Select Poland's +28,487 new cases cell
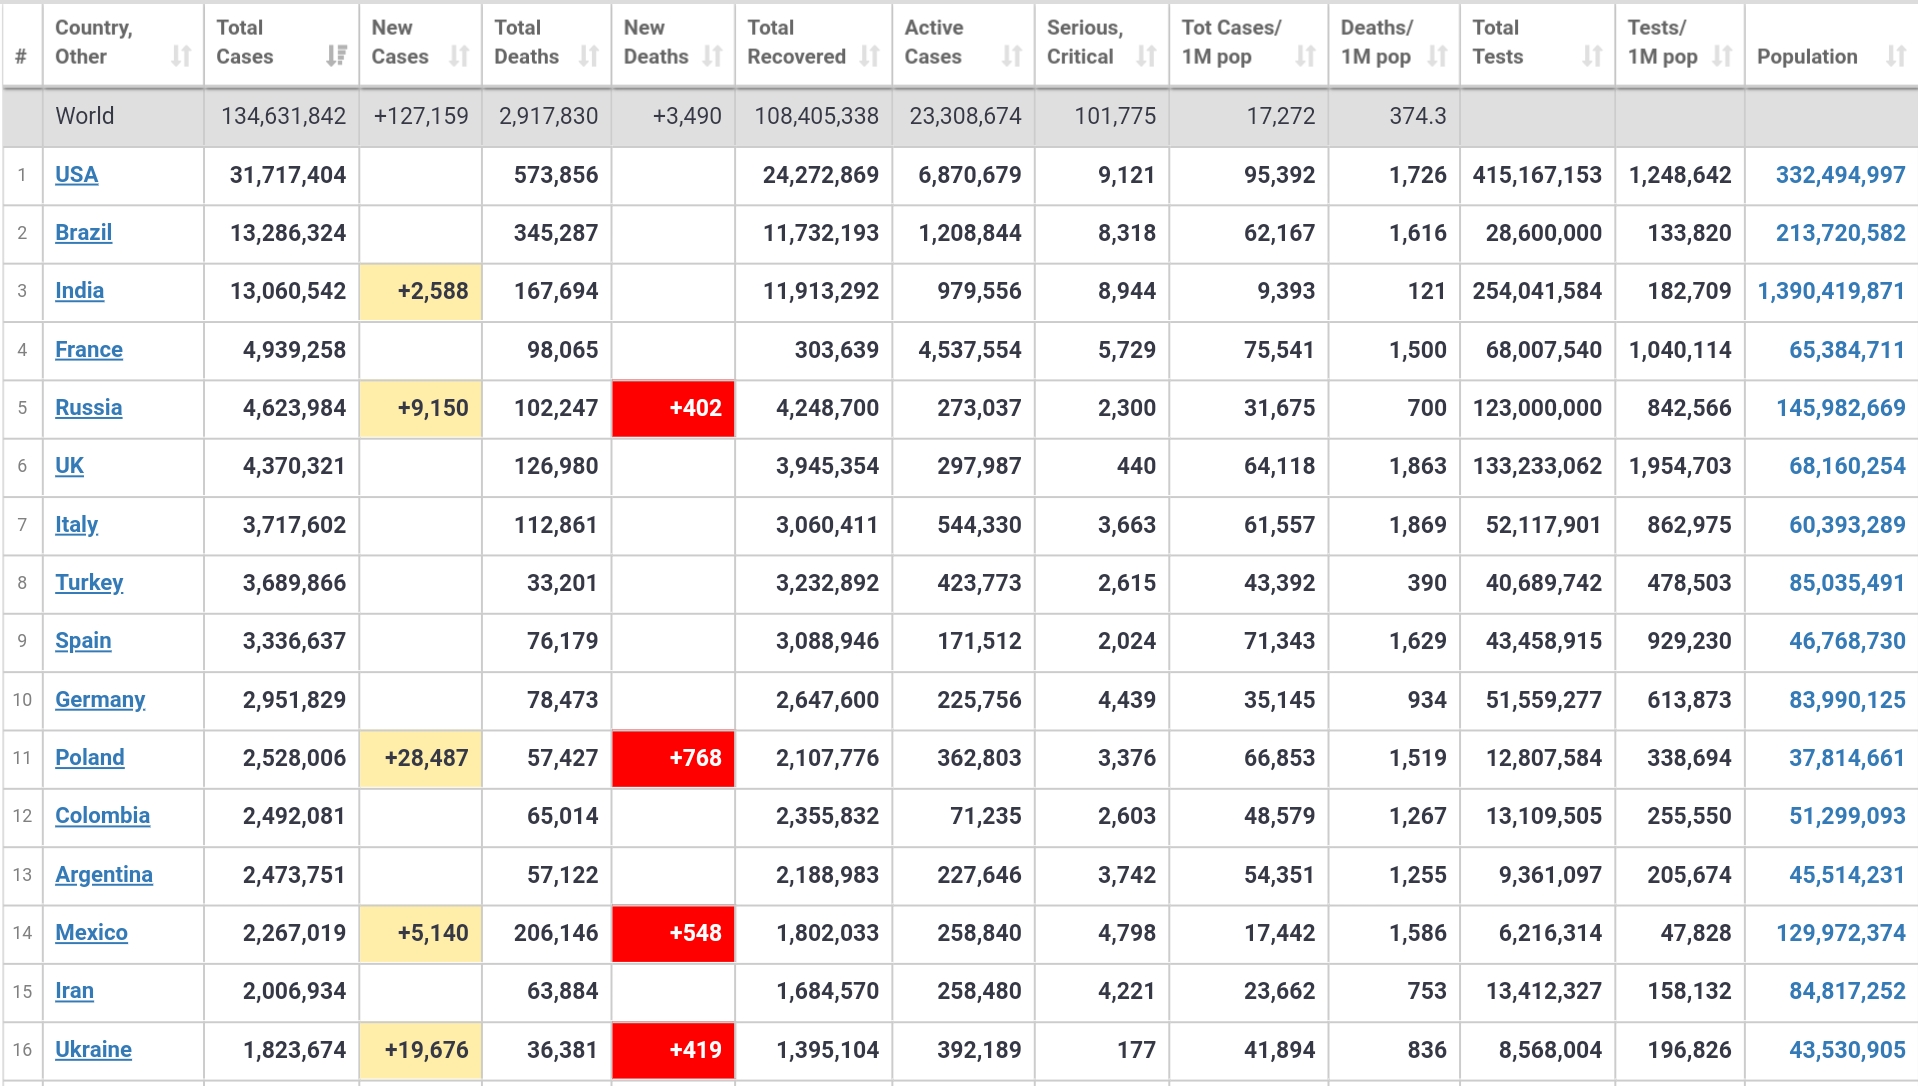This screenshot has height=1086, width=1918. (x=421, y=758)
